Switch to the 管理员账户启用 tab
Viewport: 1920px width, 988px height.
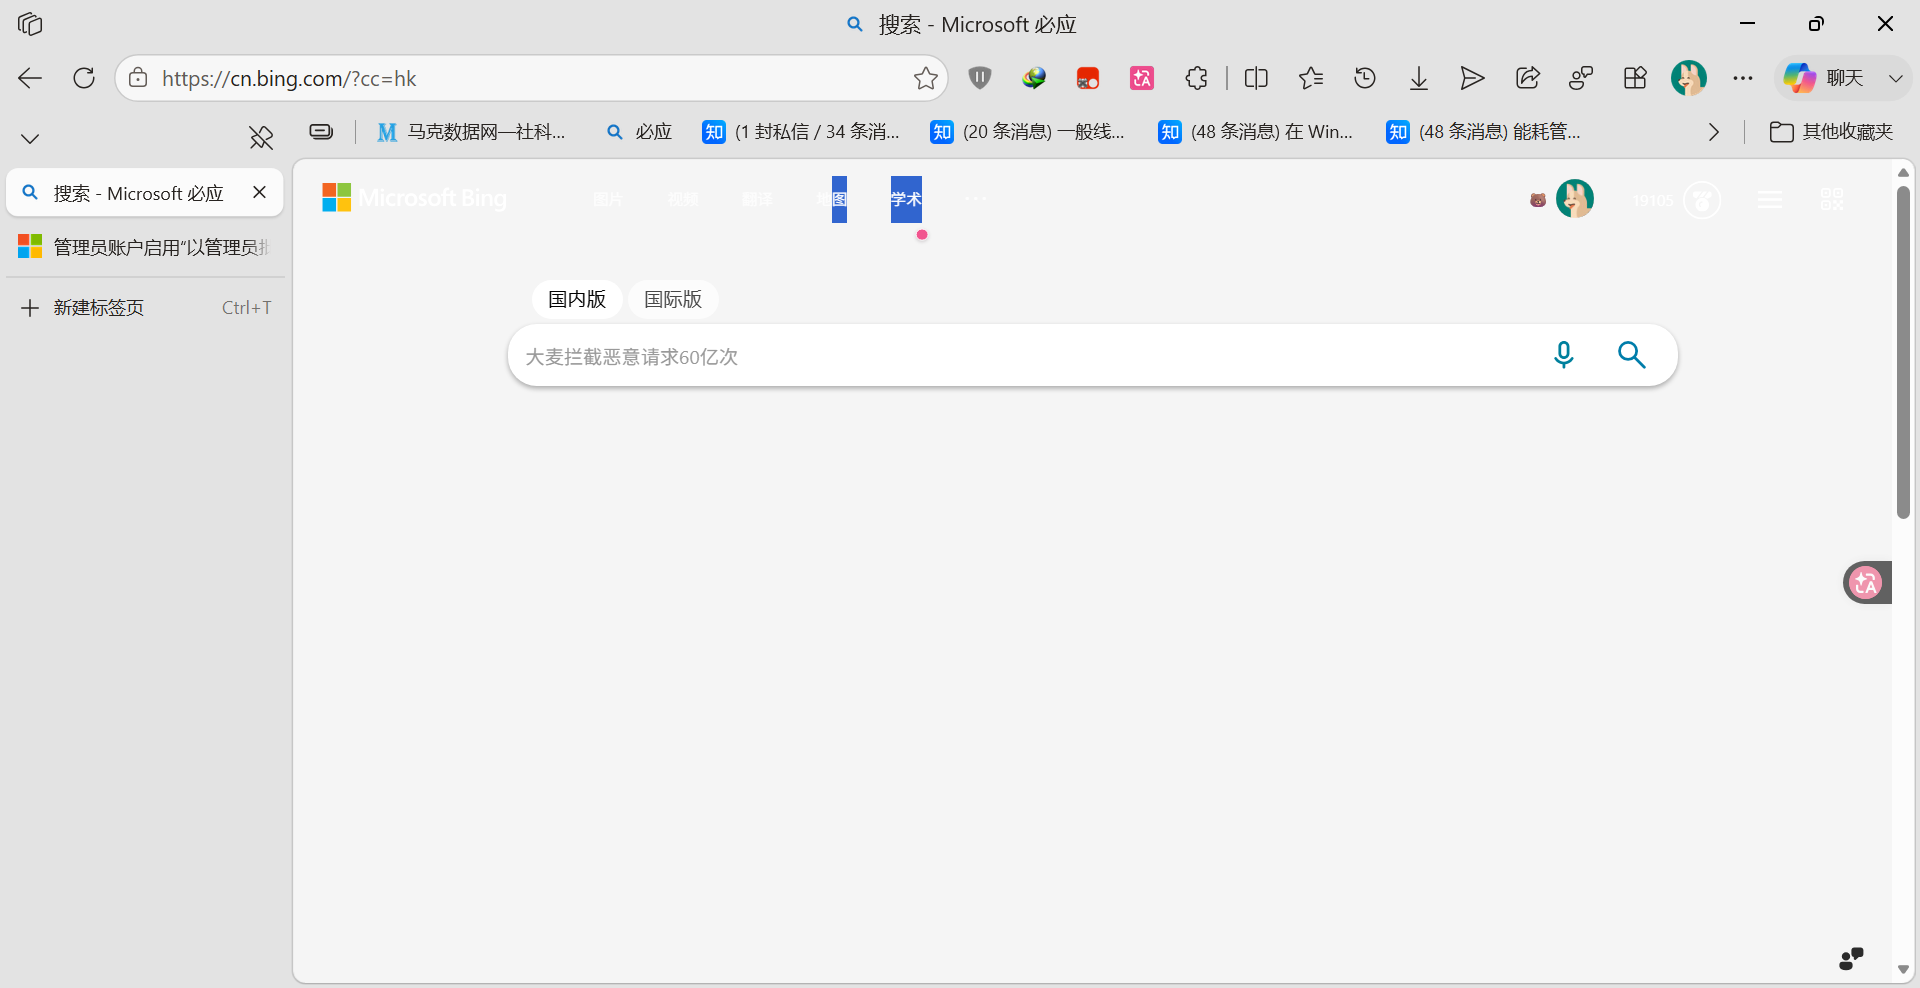pos(145,247)
